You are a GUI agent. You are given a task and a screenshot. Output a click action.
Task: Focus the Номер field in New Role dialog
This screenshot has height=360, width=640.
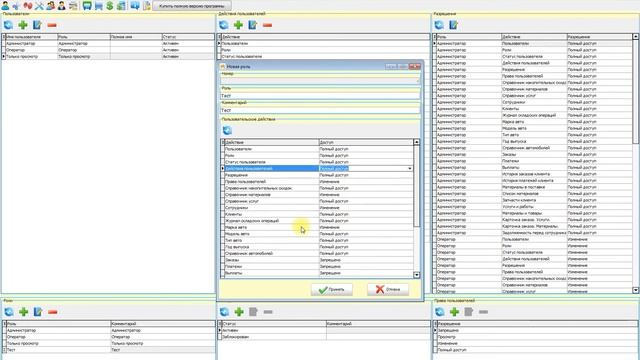pos(320,81)
